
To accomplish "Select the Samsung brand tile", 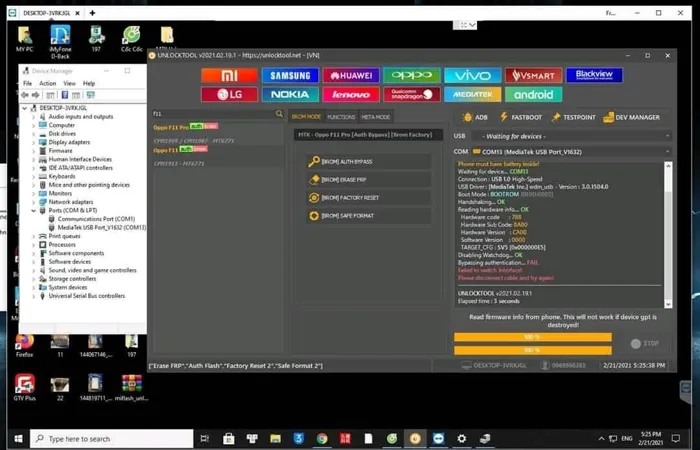I will click(x=290, y=75).
